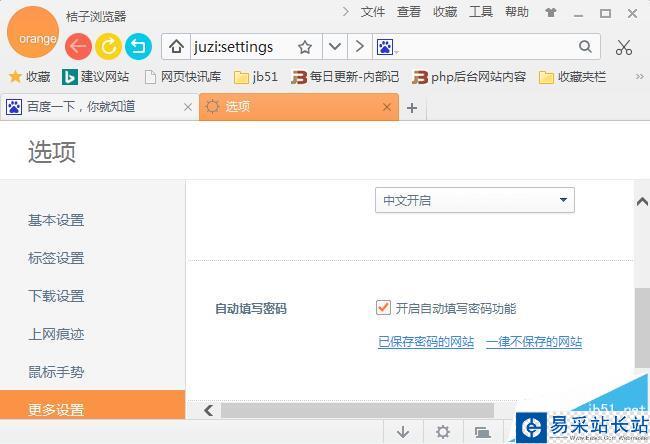The image size is (650, 444).
Task: Click the vertical scrollbar thumb
Action: pyautogui.click(x=642, y=328)
